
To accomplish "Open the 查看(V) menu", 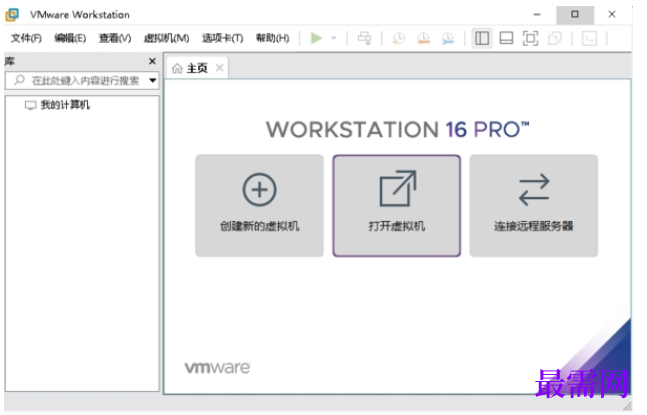I will [x=116, y=39].
